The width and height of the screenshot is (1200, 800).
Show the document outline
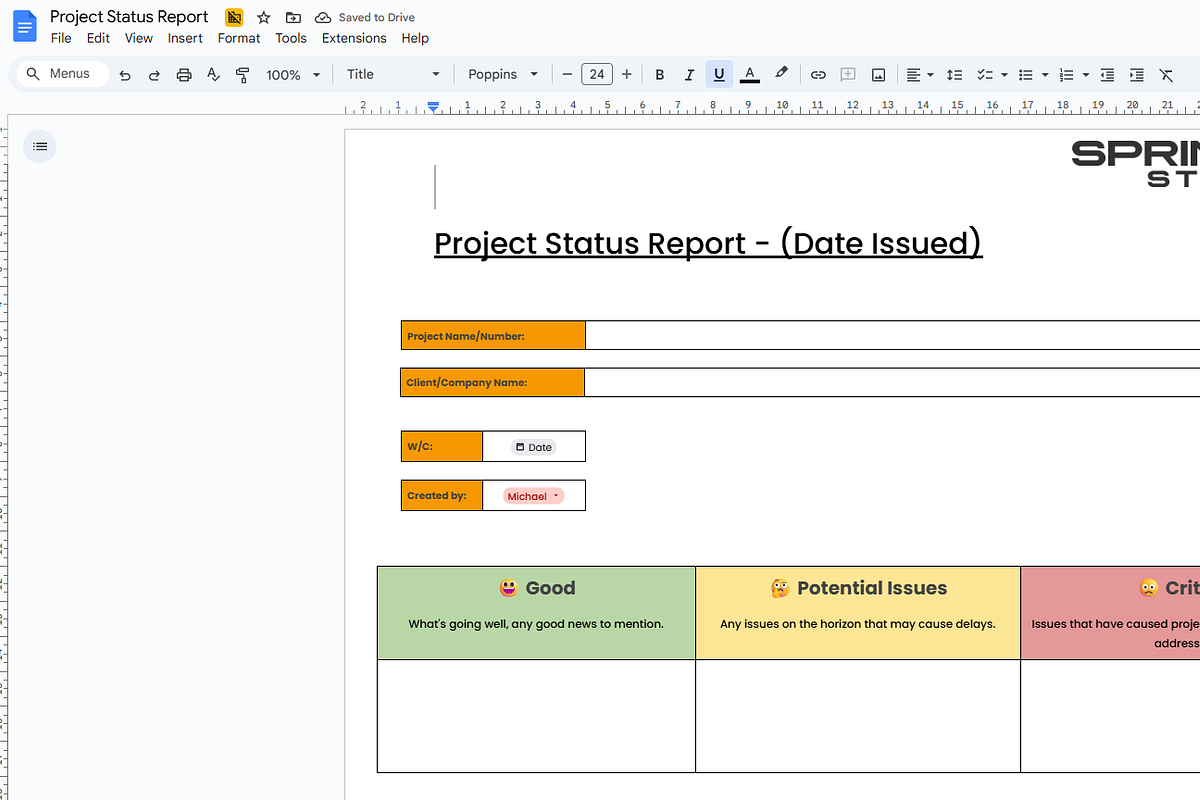(40, 146)
